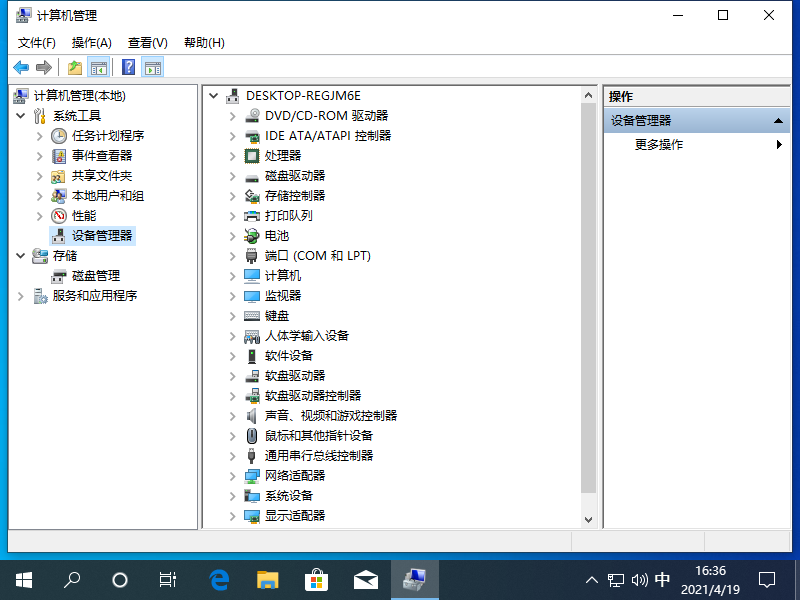This screenshot has height=600, width=800.
Task: Open Microsoft Edge from taskbar
Action: click(x=219, y=580)
